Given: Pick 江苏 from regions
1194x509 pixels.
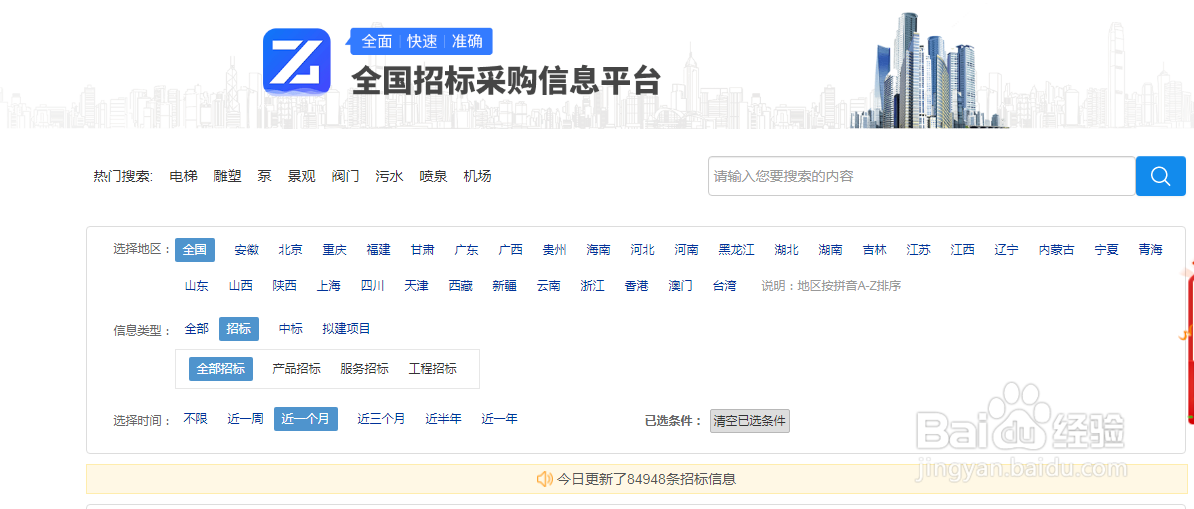Looking at the screenshot, I should [919, 250].
